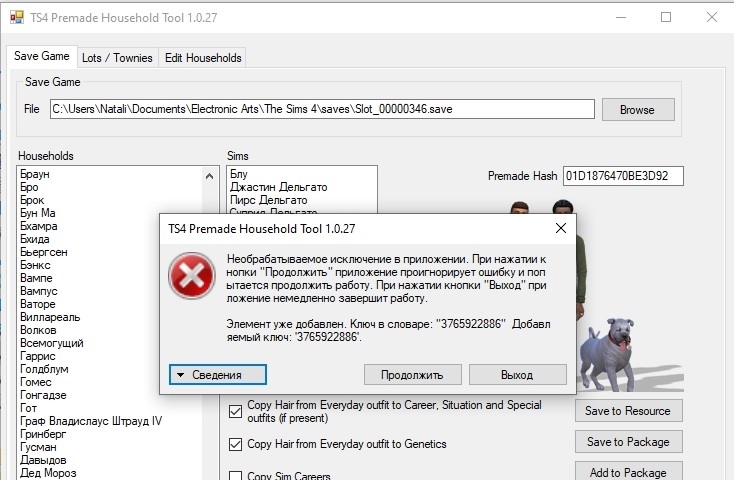Enable the Copy Sim Careers checkbox

(236, 476)
